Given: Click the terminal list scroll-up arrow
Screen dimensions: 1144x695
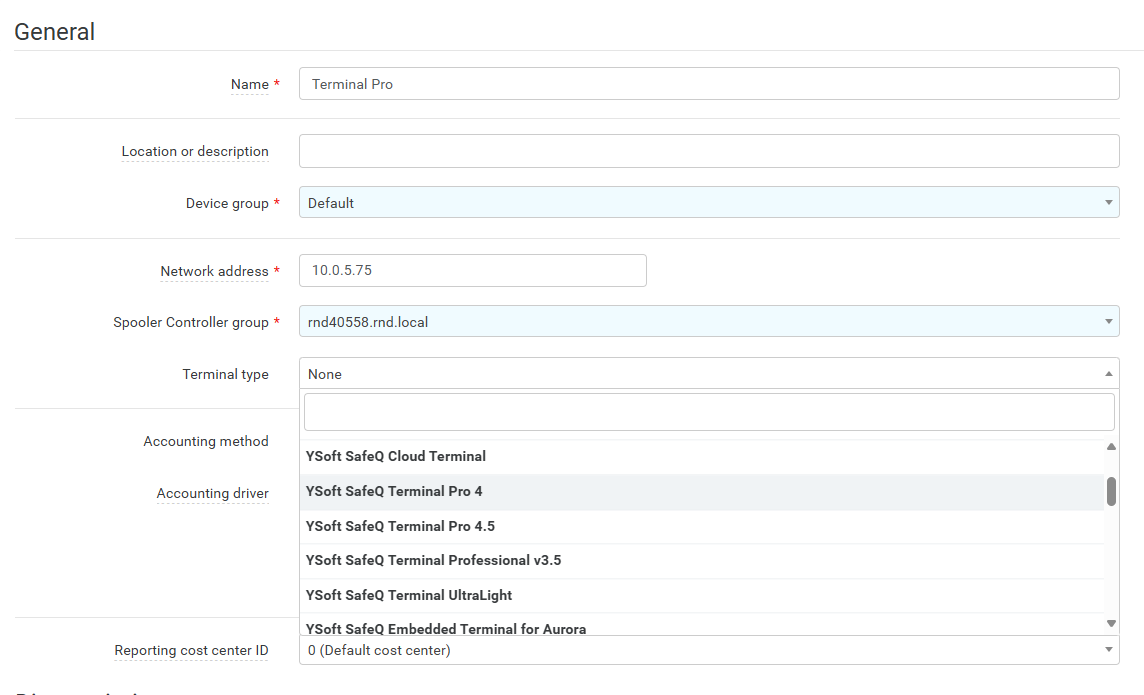Looking at the screenshot, I should 1111,447.
